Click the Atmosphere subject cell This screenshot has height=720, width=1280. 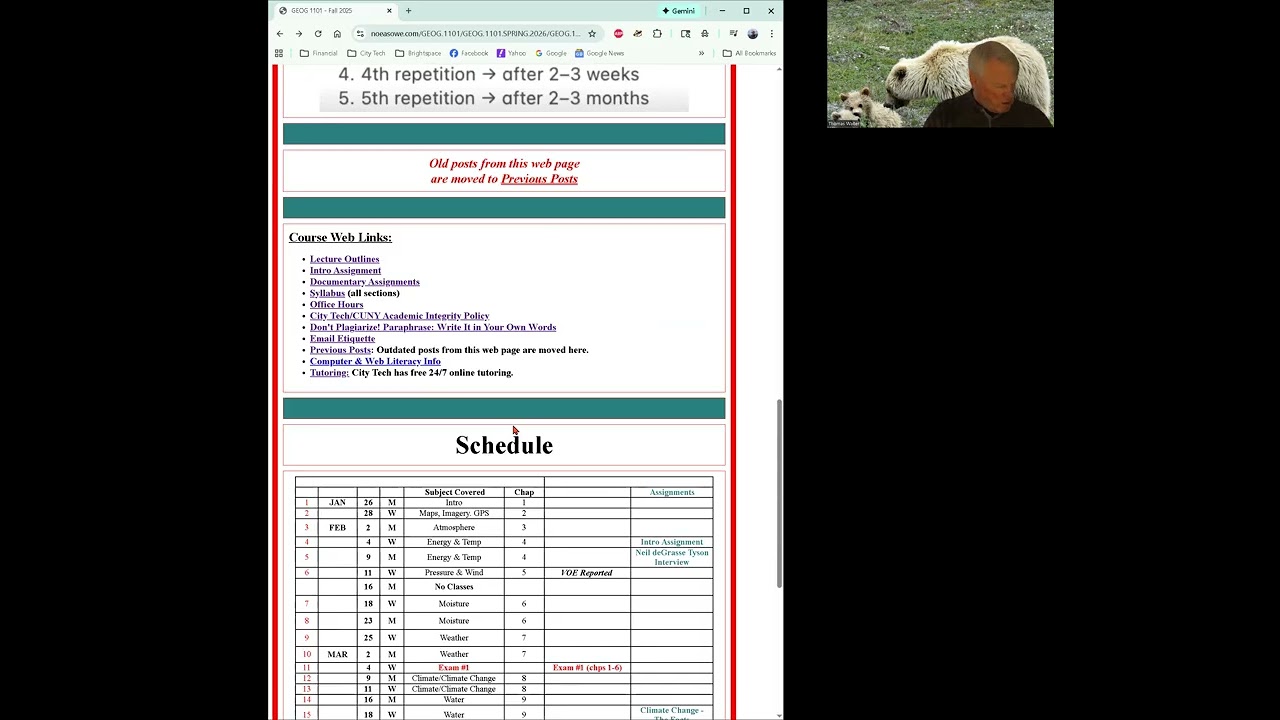(x=454, y=527)
